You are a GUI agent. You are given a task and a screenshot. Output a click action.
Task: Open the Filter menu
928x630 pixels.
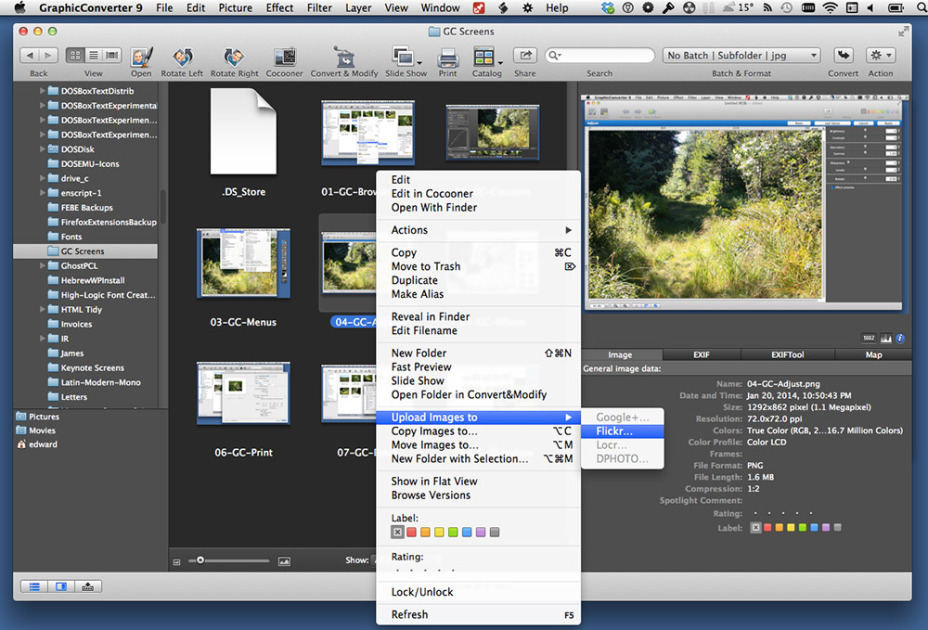coord(319,7)
